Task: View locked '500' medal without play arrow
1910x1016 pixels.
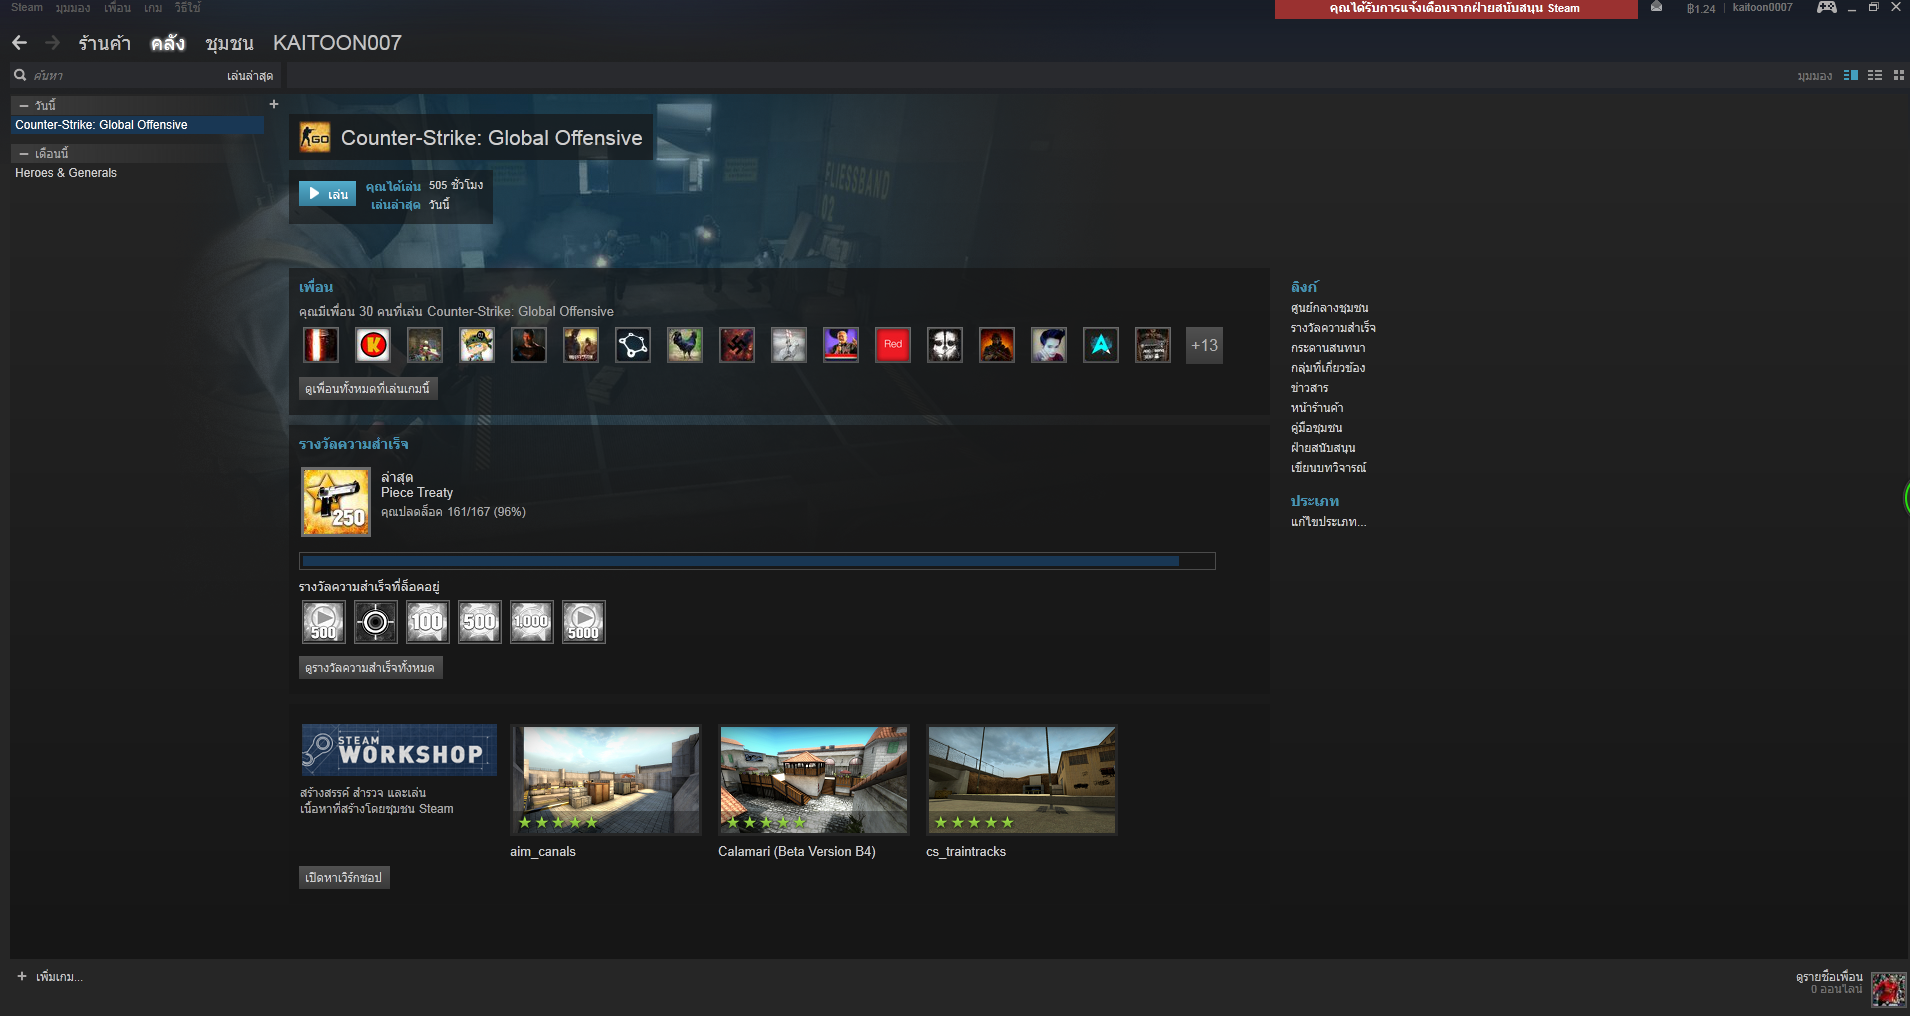Action: (x=480, y=622)
